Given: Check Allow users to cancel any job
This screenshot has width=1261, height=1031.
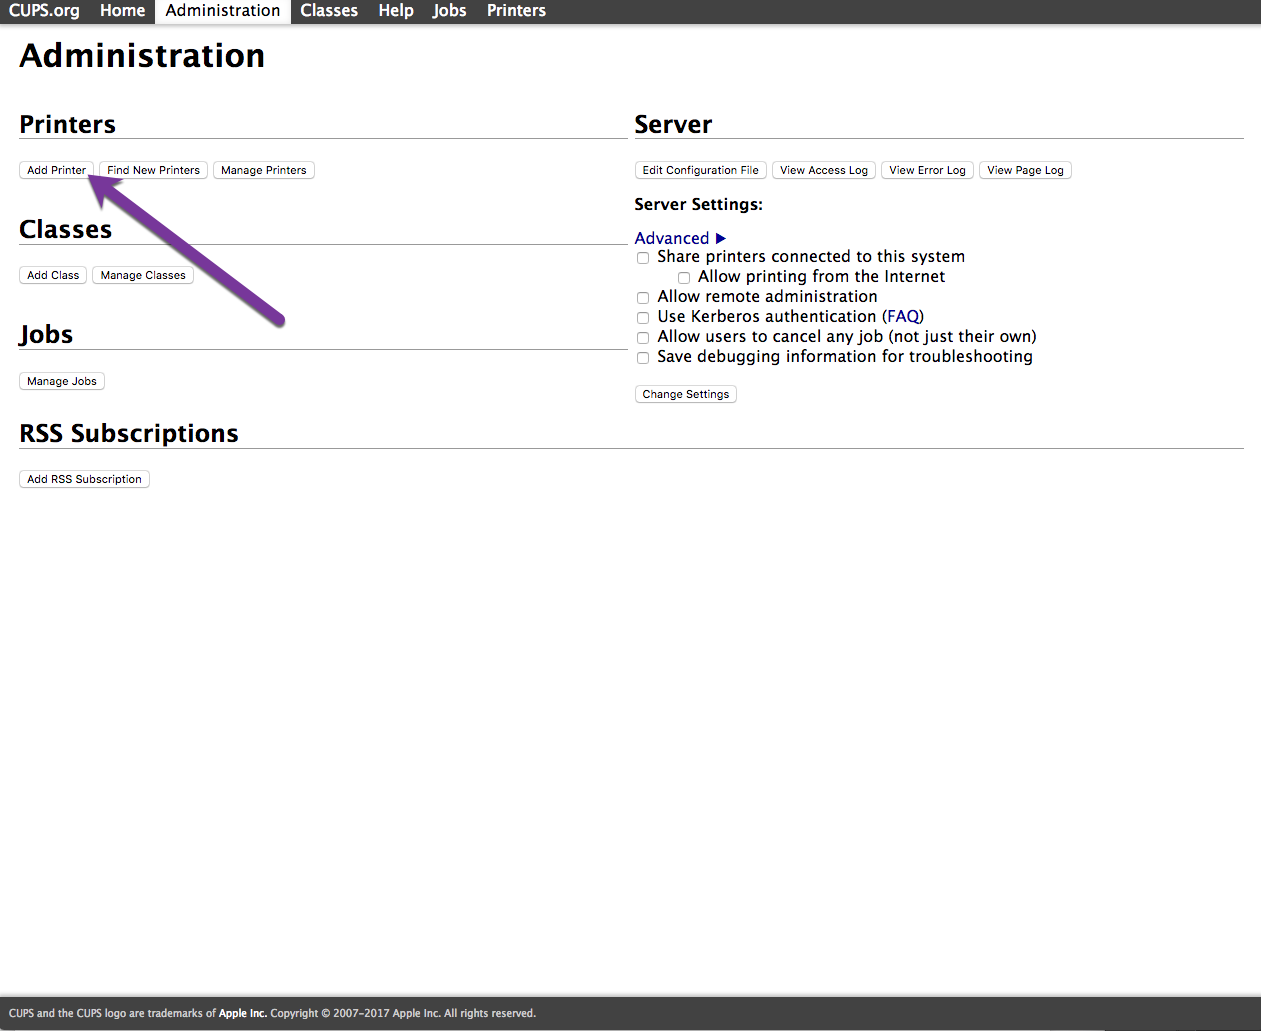Looking at the screenshot, I should (643, 338).
